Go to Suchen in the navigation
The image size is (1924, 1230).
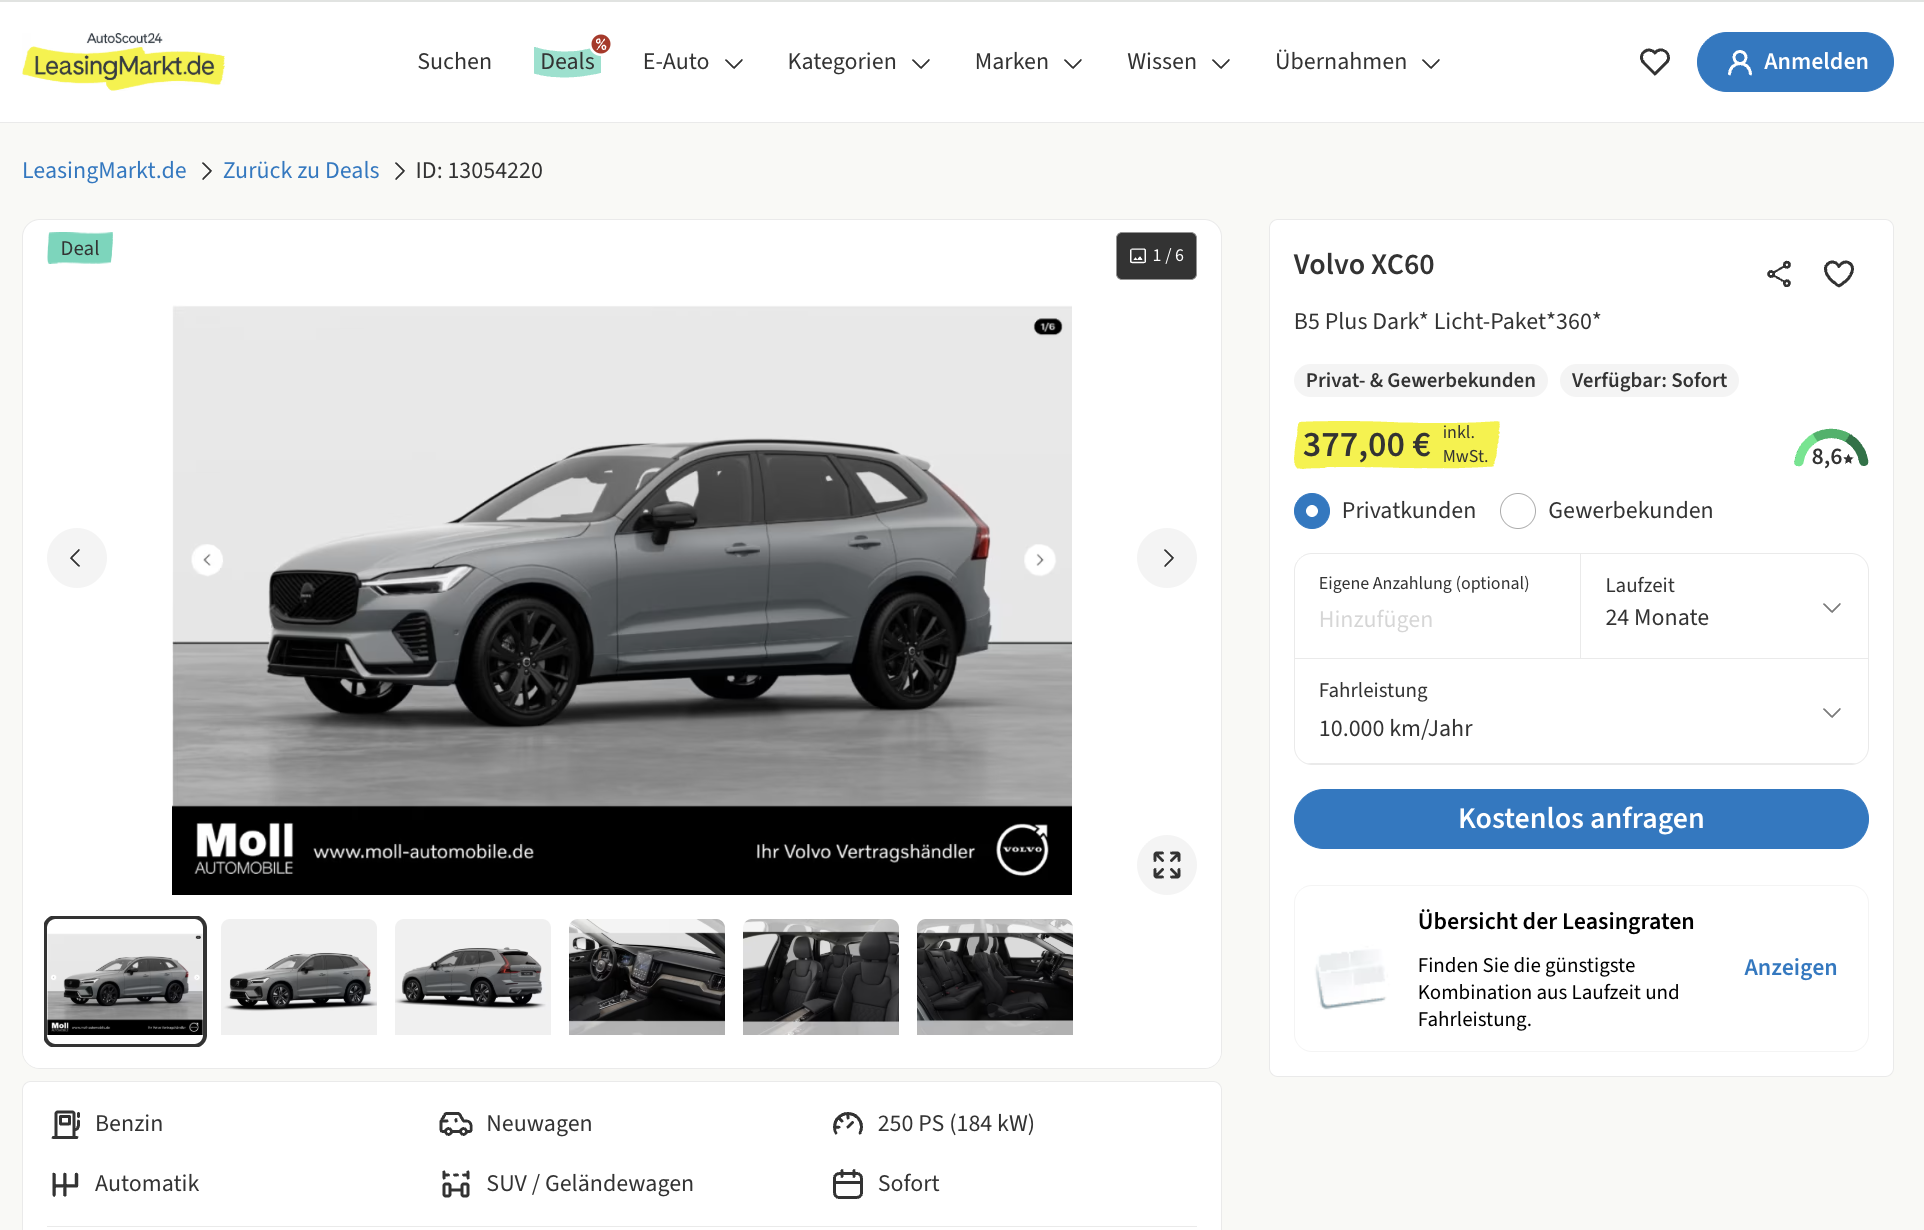pos(454,62)
